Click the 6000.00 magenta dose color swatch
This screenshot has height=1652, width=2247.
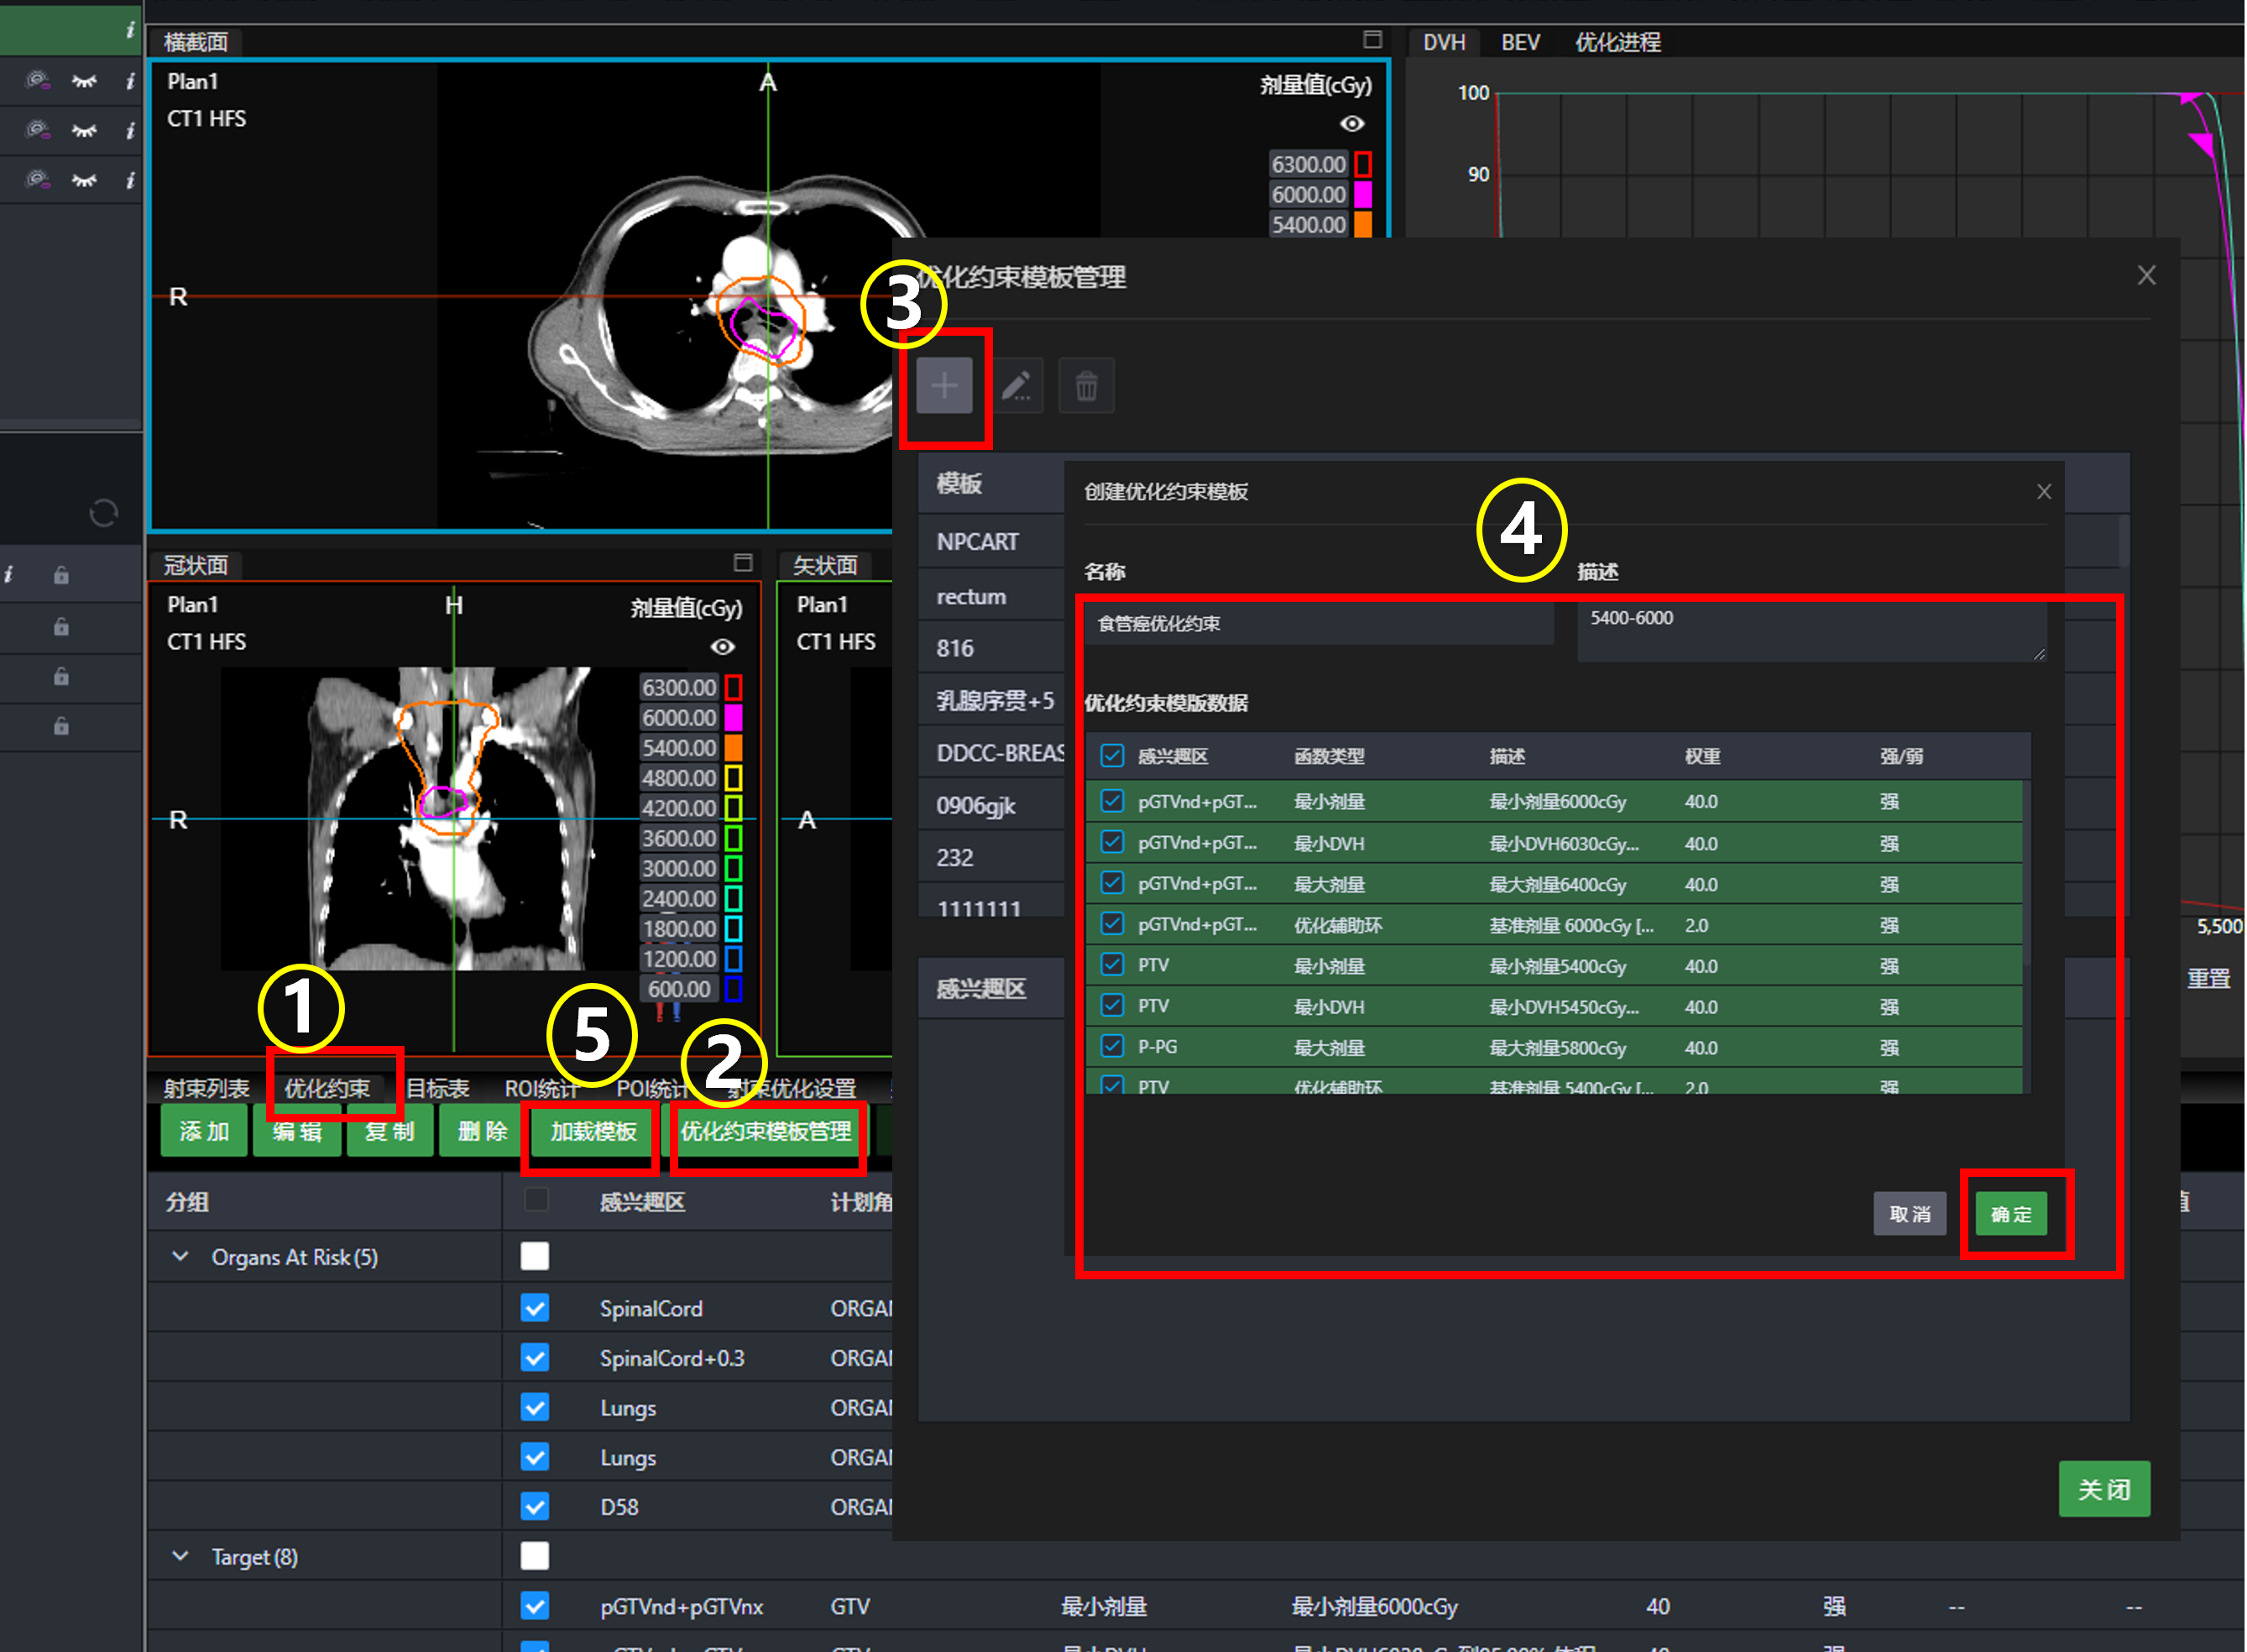click(1362, 194)
